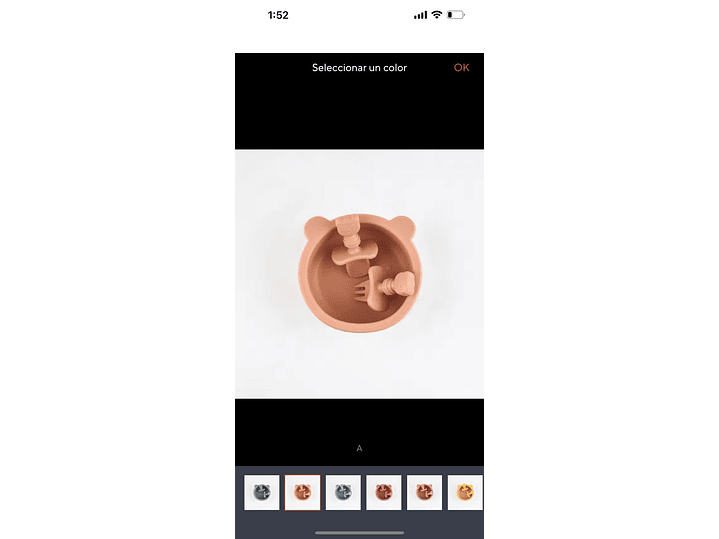Tap the 1:52 clock in the status bar
This screenshot has width=719, height=539.
tap(278, 15)
